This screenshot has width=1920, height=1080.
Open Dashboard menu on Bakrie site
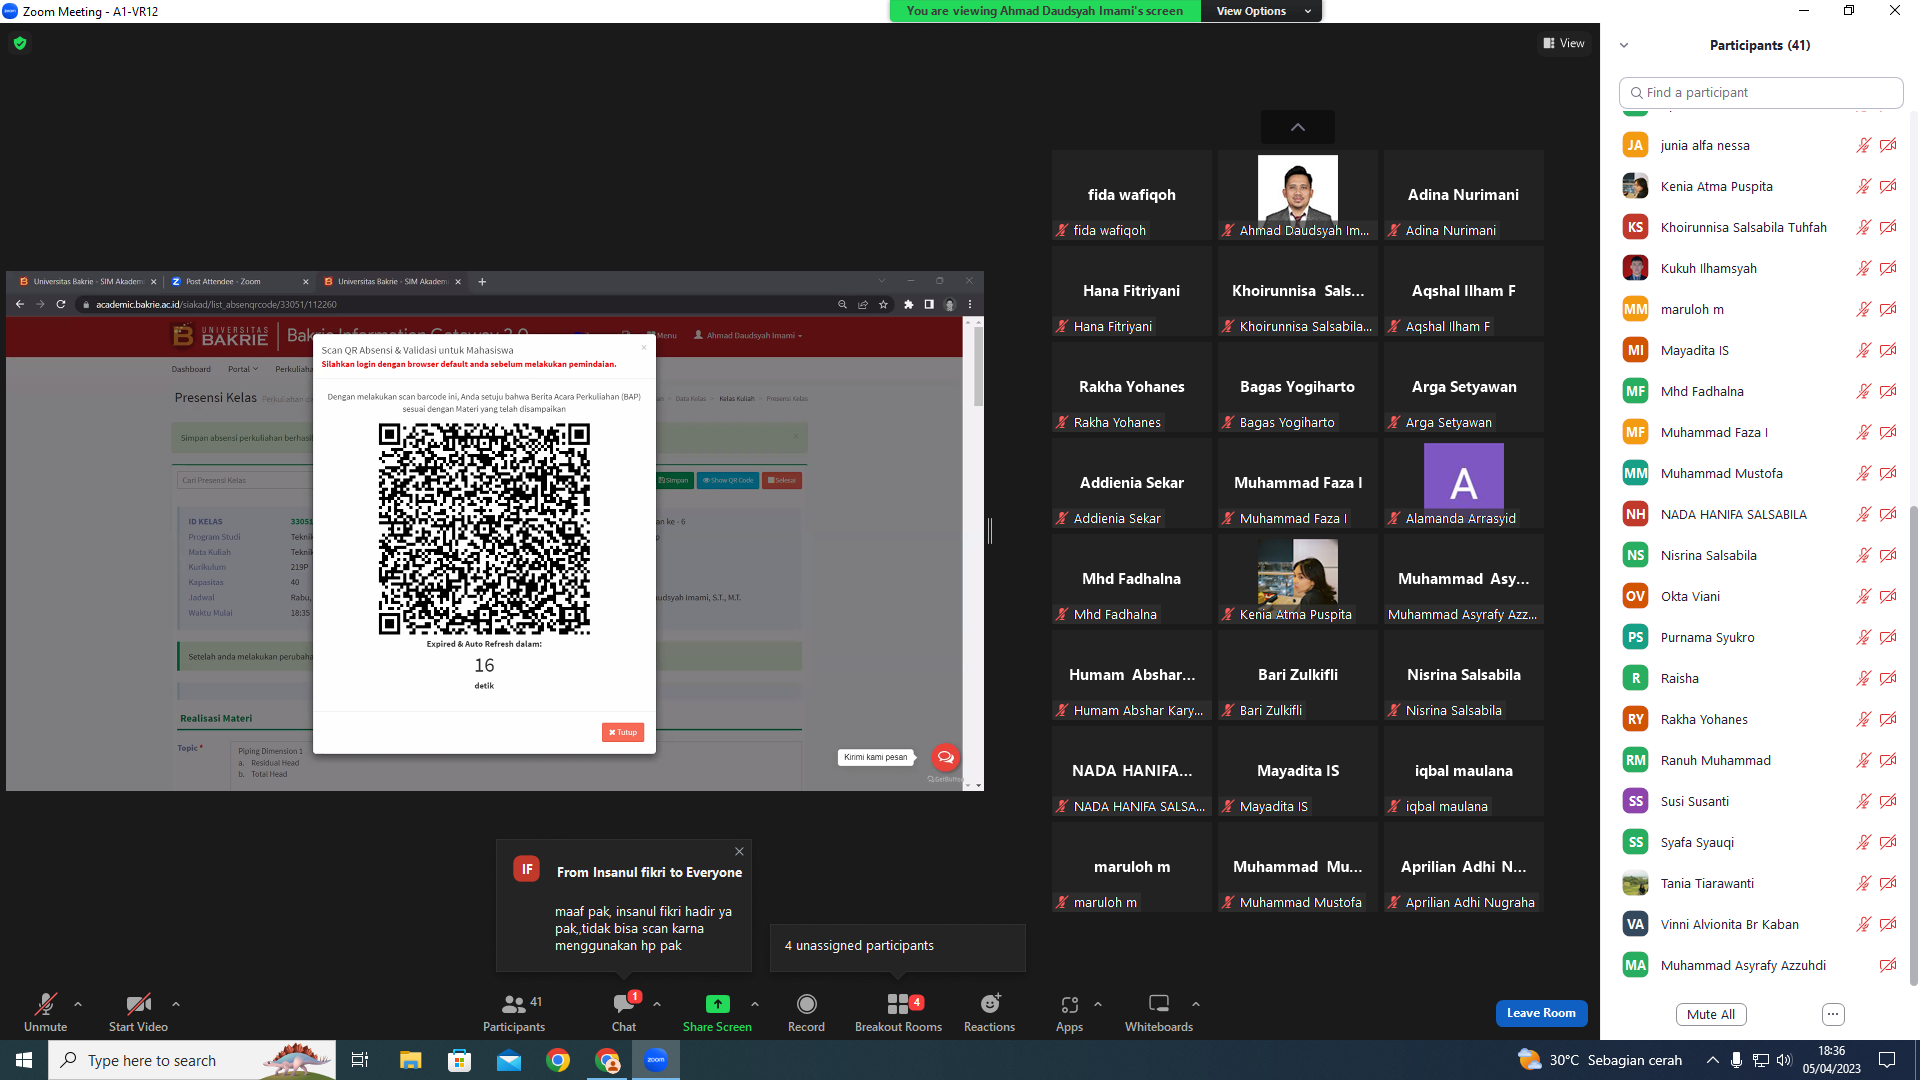tap(191, 369)
